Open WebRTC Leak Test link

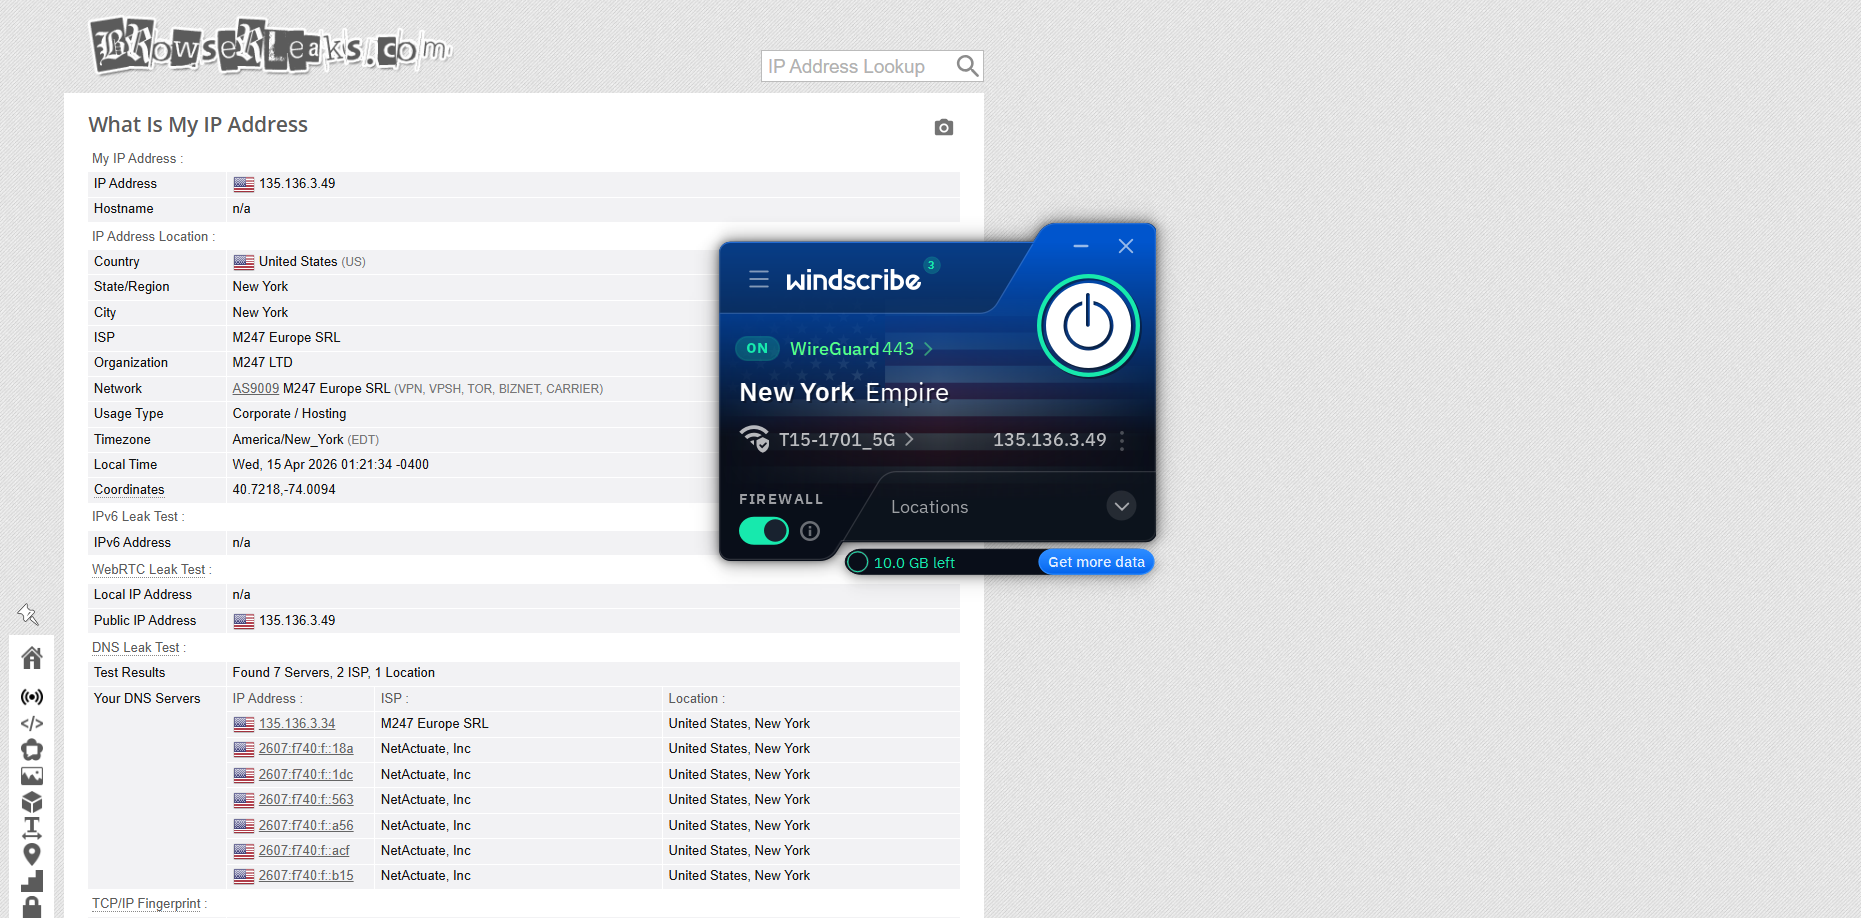tap(148, 569)
